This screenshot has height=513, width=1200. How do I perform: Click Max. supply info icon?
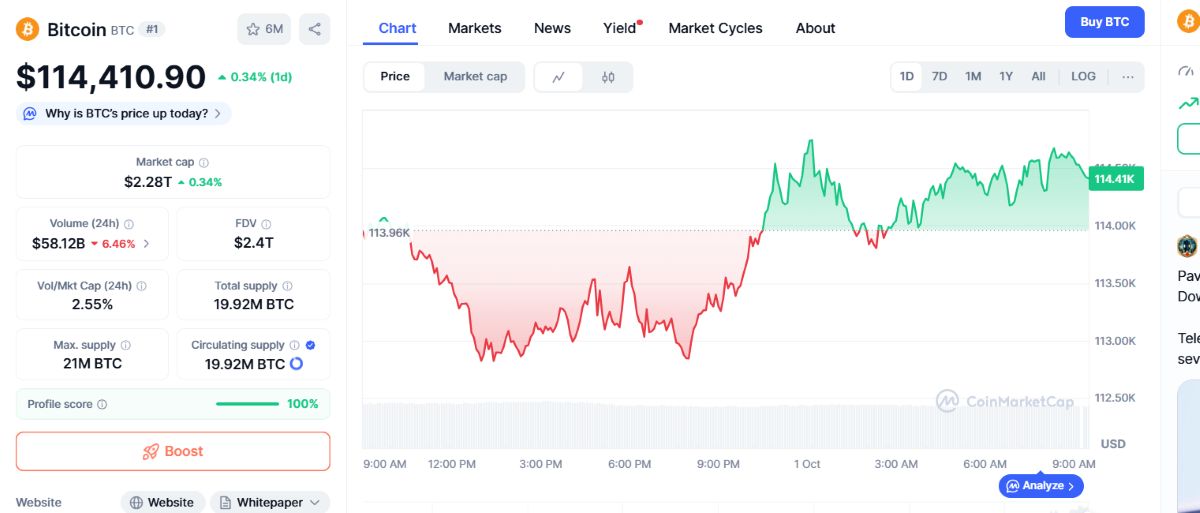[x=125, y=345]
